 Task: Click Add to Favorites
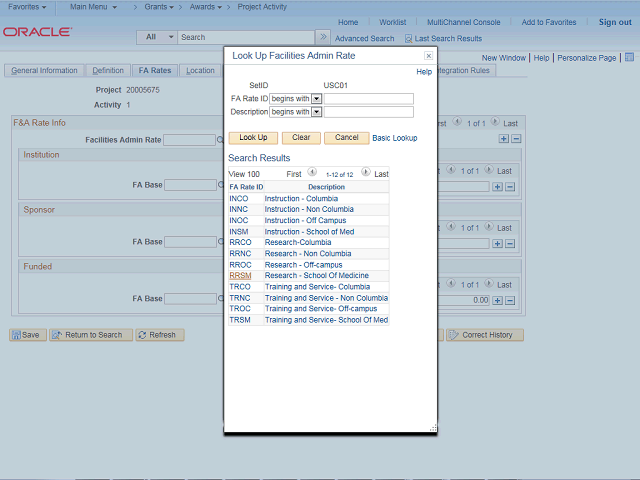click(549, 22)
